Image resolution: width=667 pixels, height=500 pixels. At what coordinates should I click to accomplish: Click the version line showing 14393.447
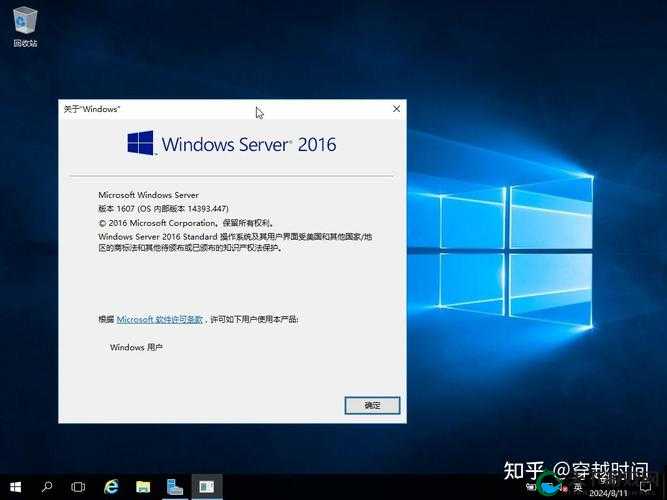163,209
